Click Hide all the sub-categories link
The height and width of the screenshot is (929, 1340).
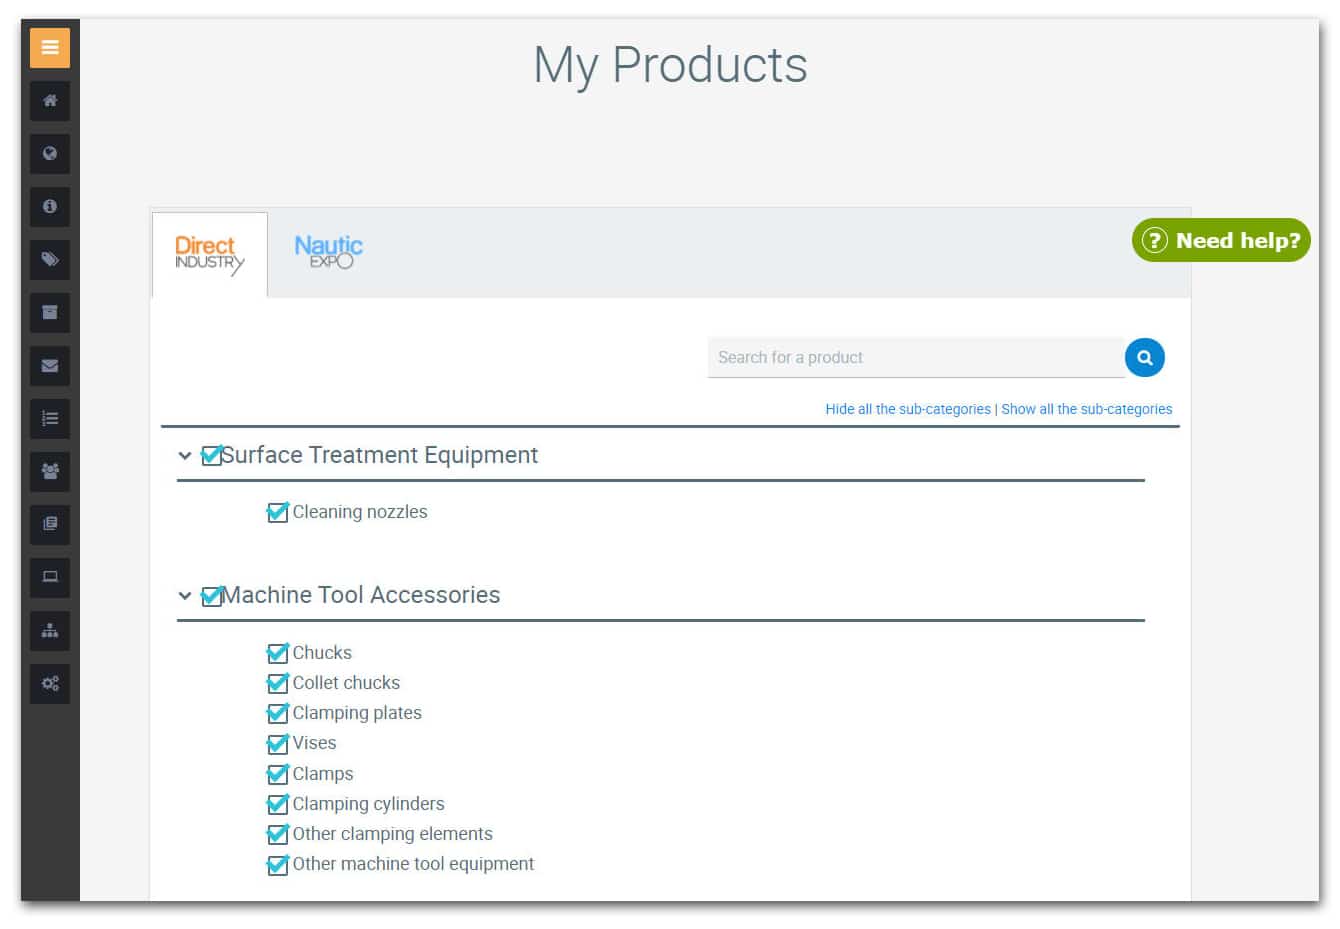(x=908, y=409)
